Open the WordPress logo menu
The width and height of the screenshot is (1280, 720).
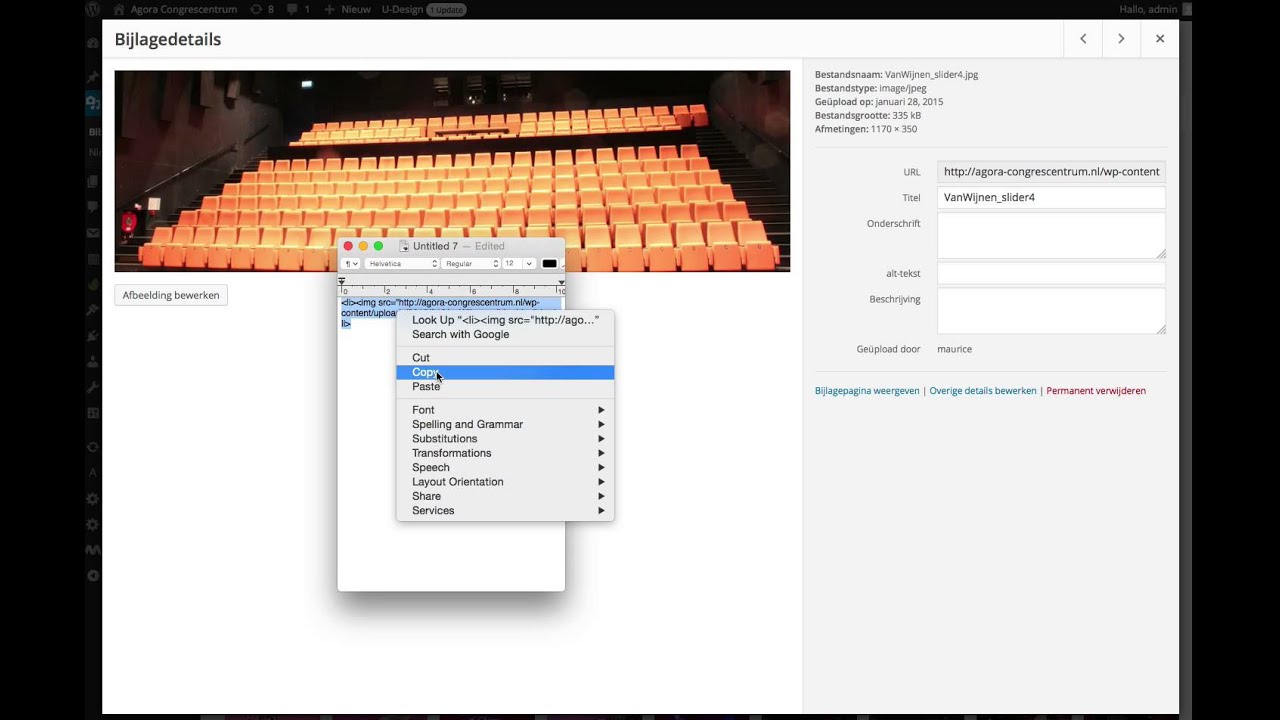(x=92, y=9)
